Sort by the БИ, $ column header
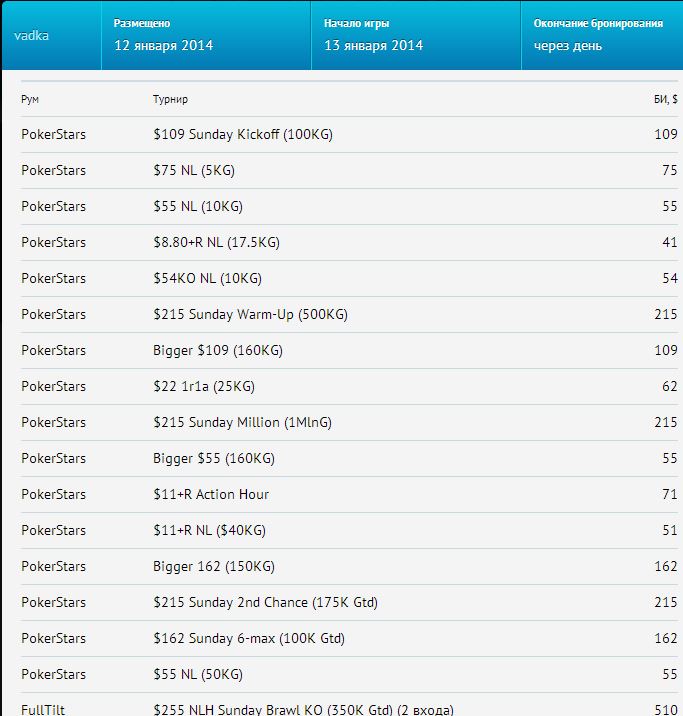 [666, 99]
